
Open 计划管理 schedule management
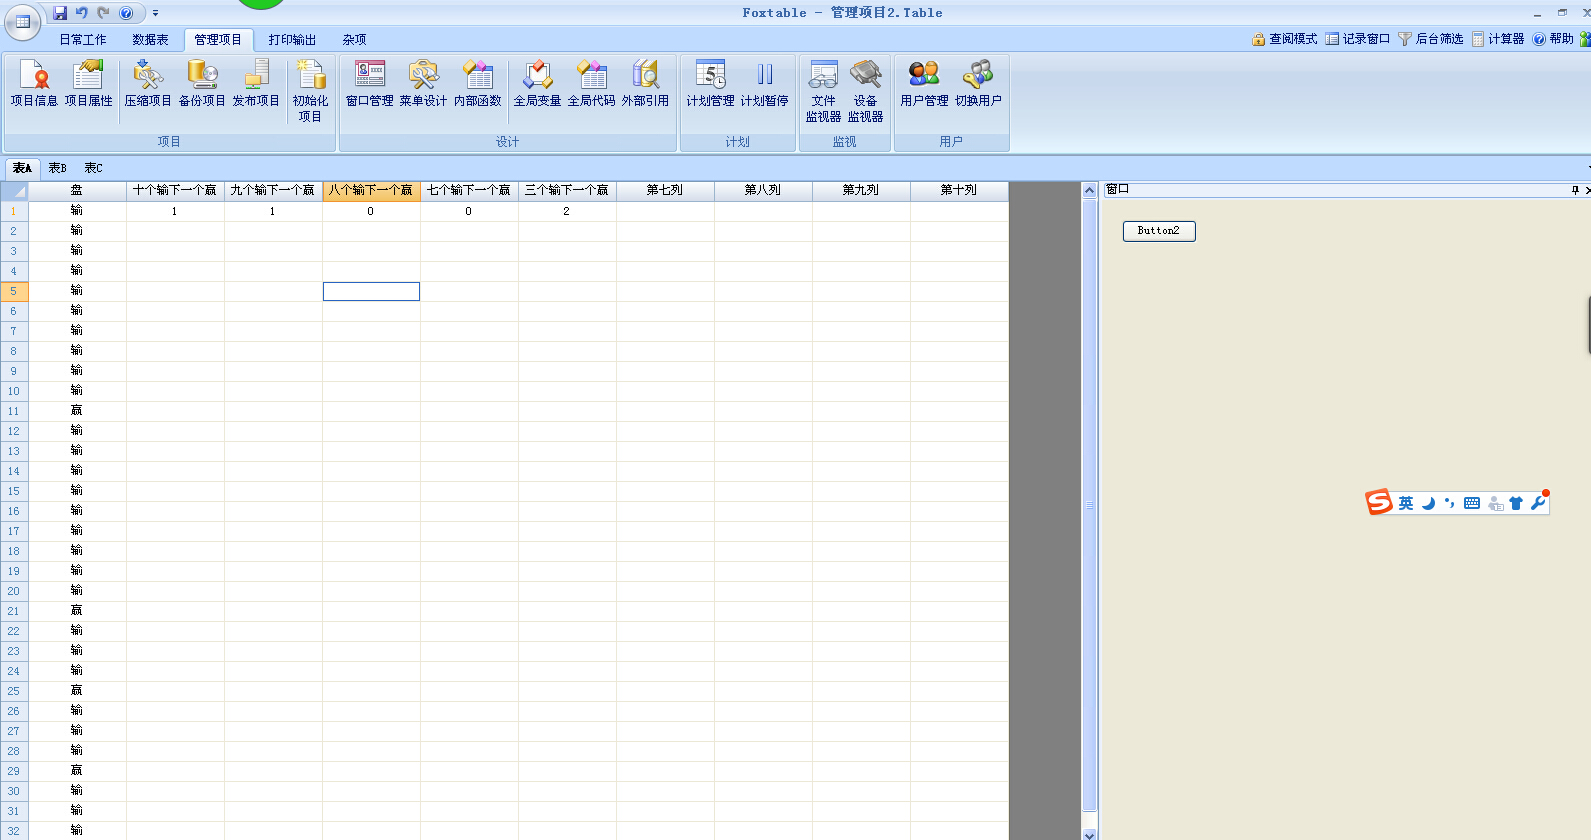click(710, 83)
